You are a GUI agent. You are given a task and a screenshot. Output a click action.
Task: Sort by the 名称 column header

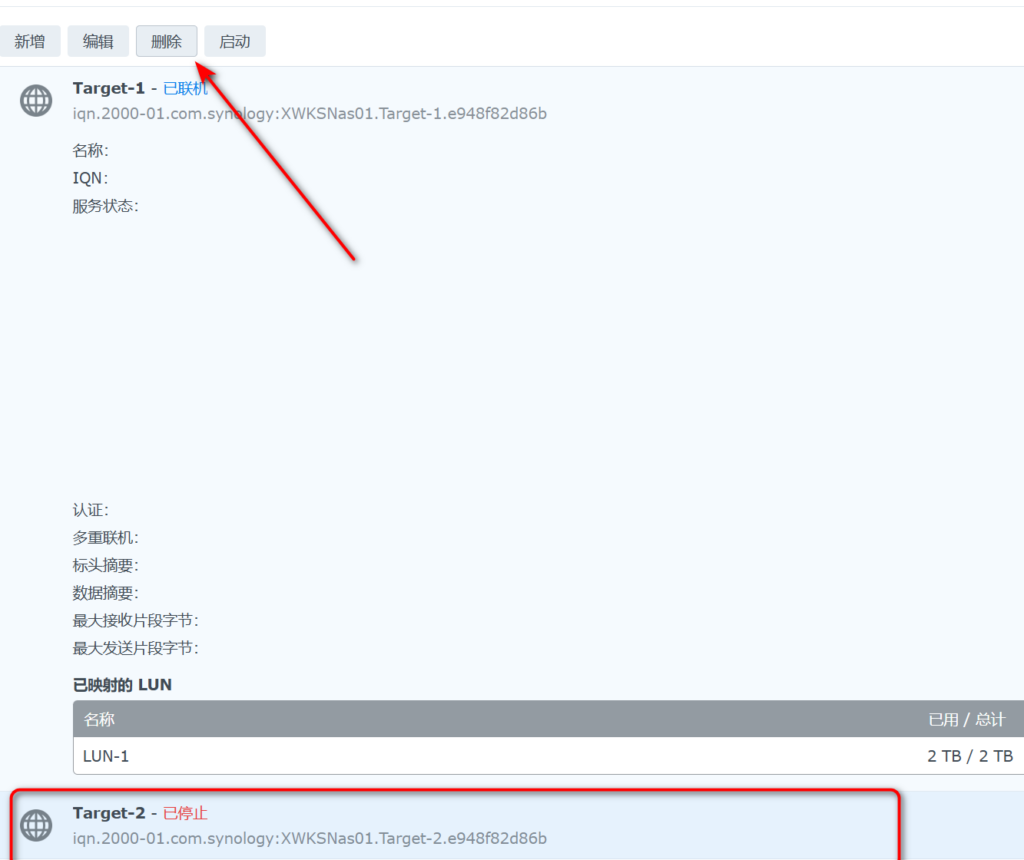coord(99,719)
